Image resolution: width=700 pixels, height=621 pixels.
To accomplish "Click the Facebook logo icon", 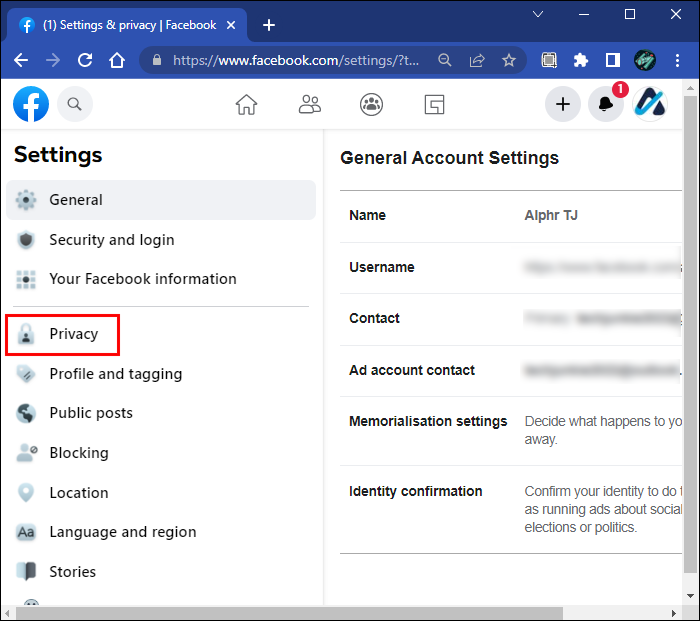I will click(x=32, y=103).
